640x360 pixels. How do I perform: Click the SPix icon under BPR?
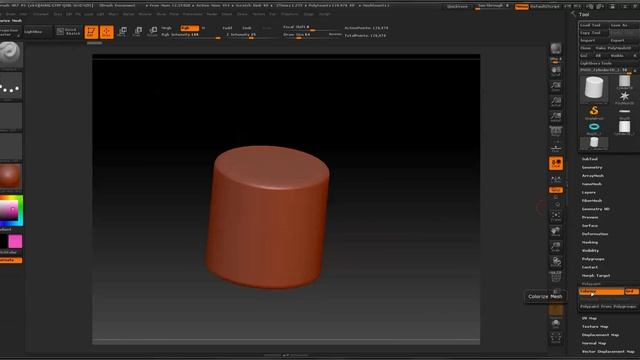[x=556, y=60]
